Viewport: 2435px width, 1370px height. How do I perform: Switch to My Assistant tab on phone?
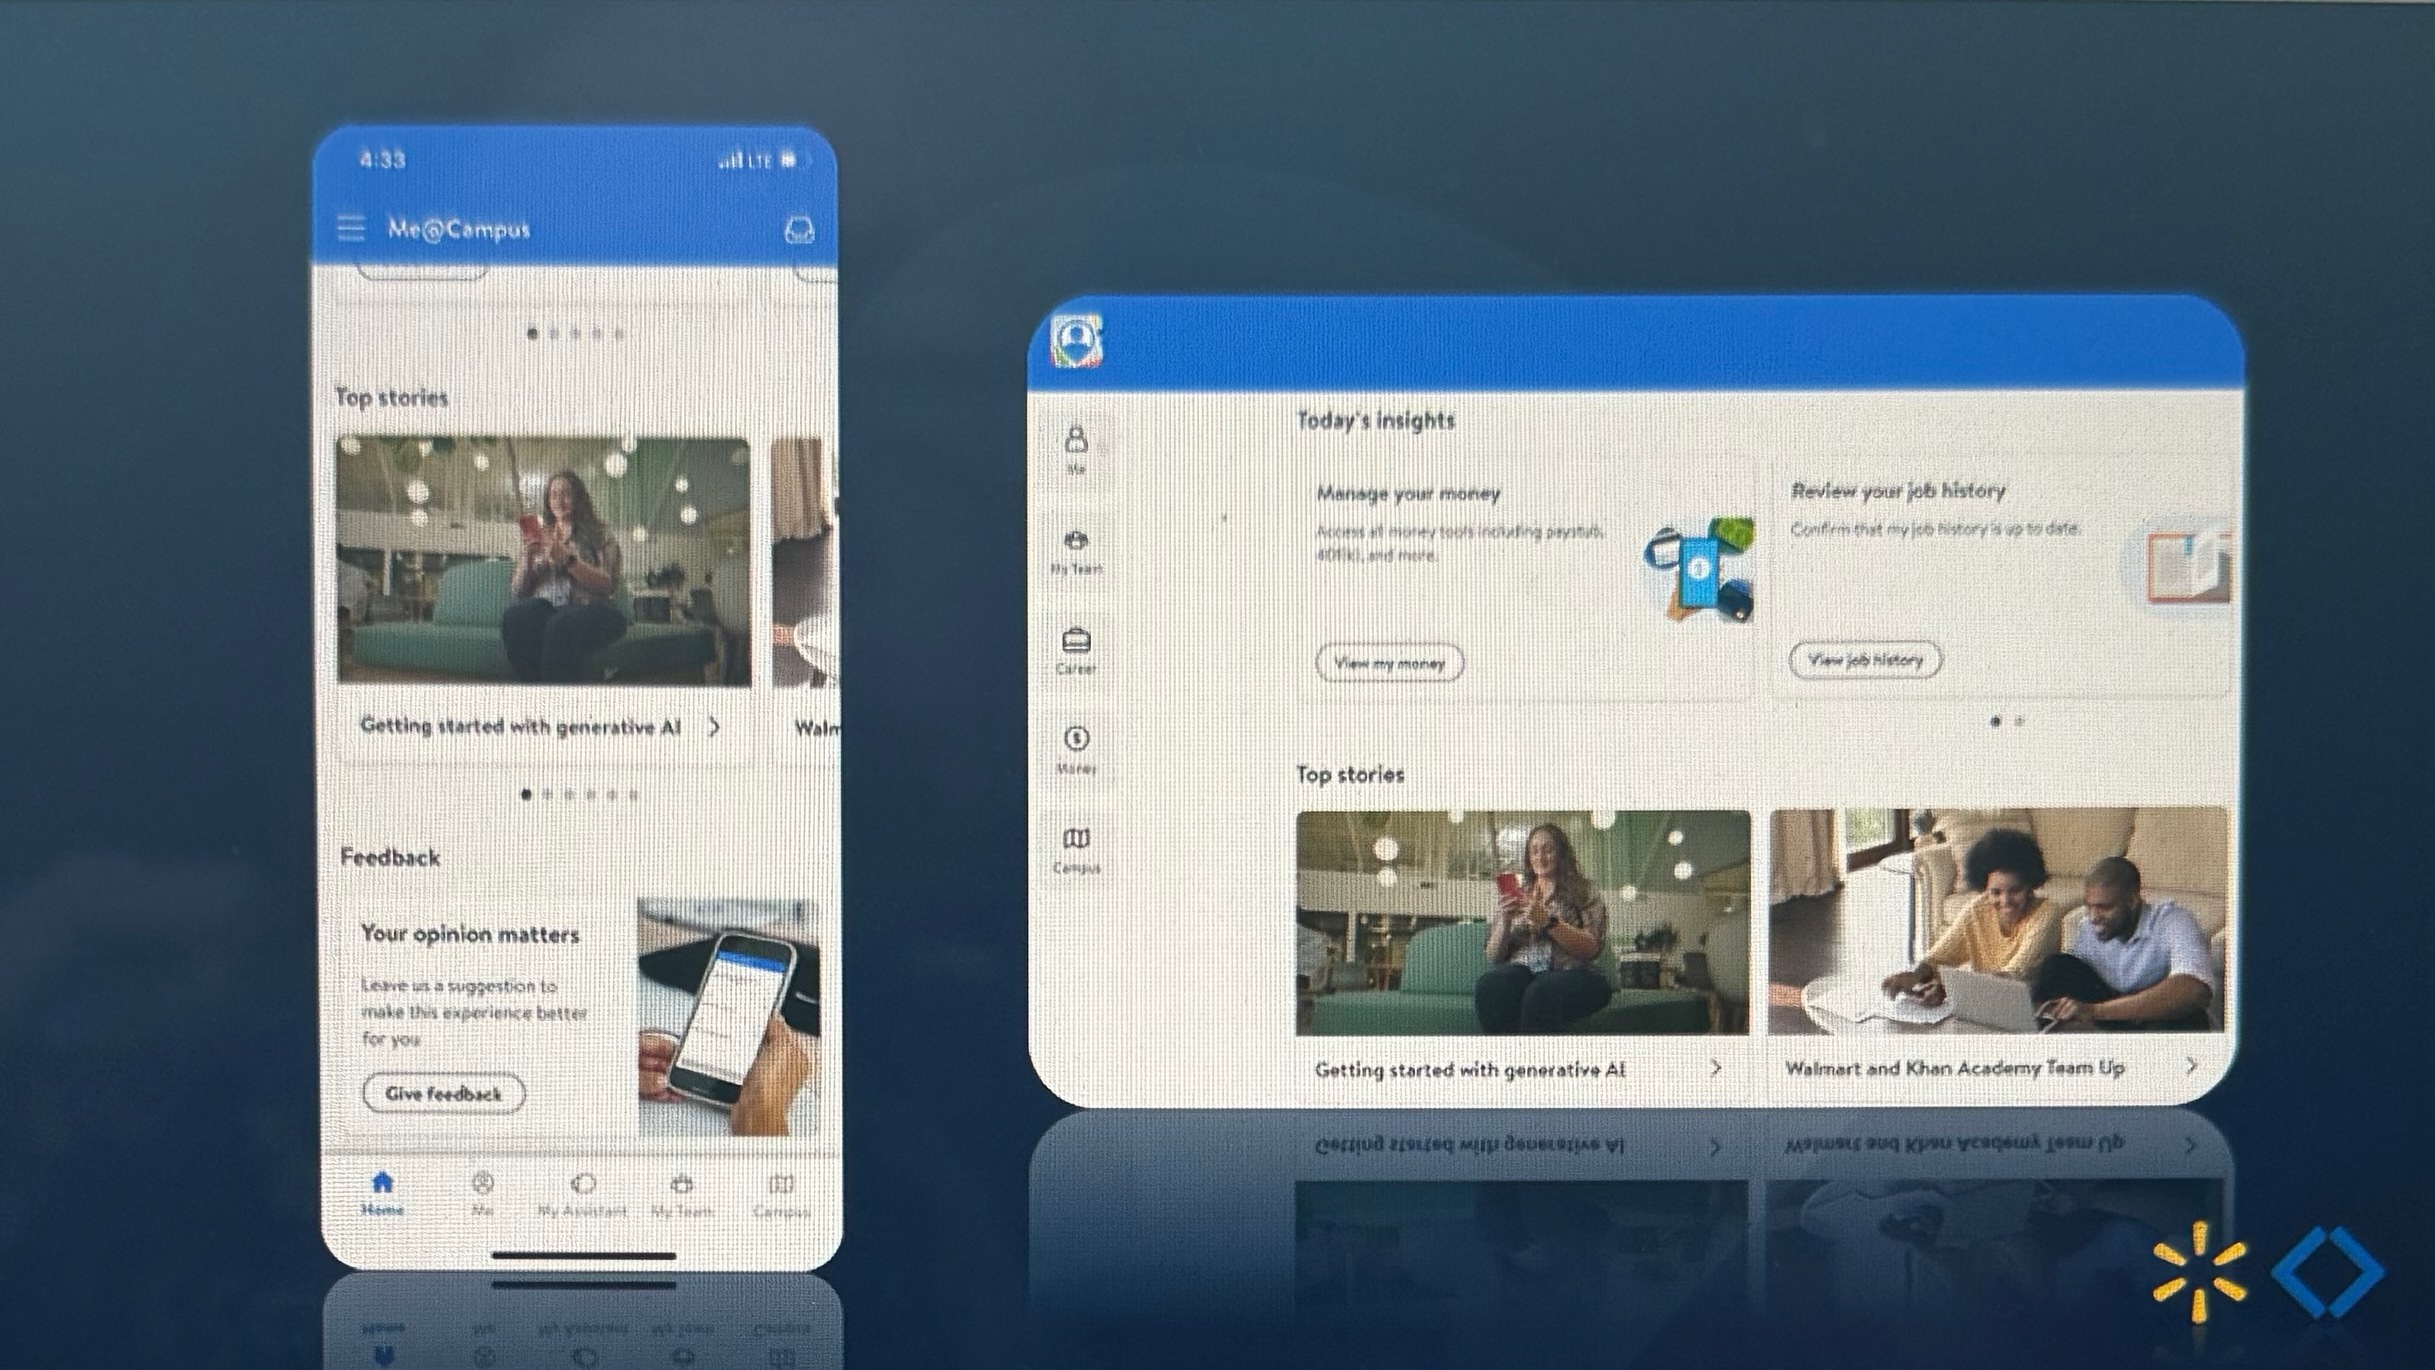click(x=583, y=1194)
